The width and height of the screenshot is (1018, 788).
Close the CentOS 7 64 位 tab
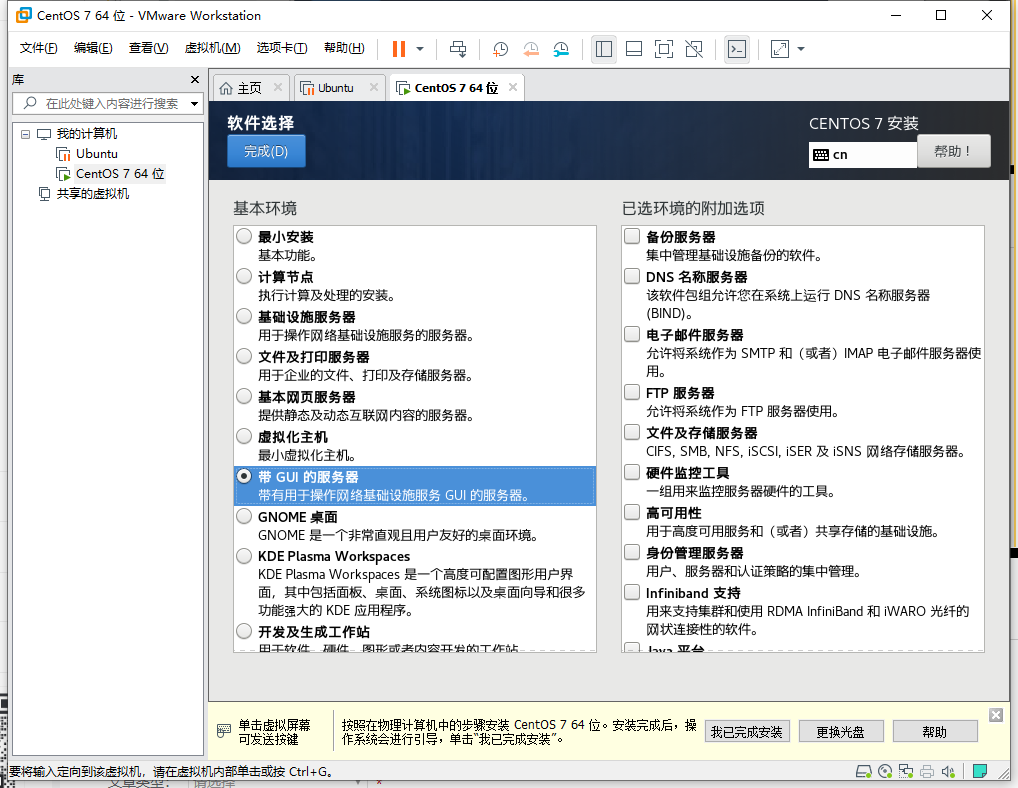(513, 87)
